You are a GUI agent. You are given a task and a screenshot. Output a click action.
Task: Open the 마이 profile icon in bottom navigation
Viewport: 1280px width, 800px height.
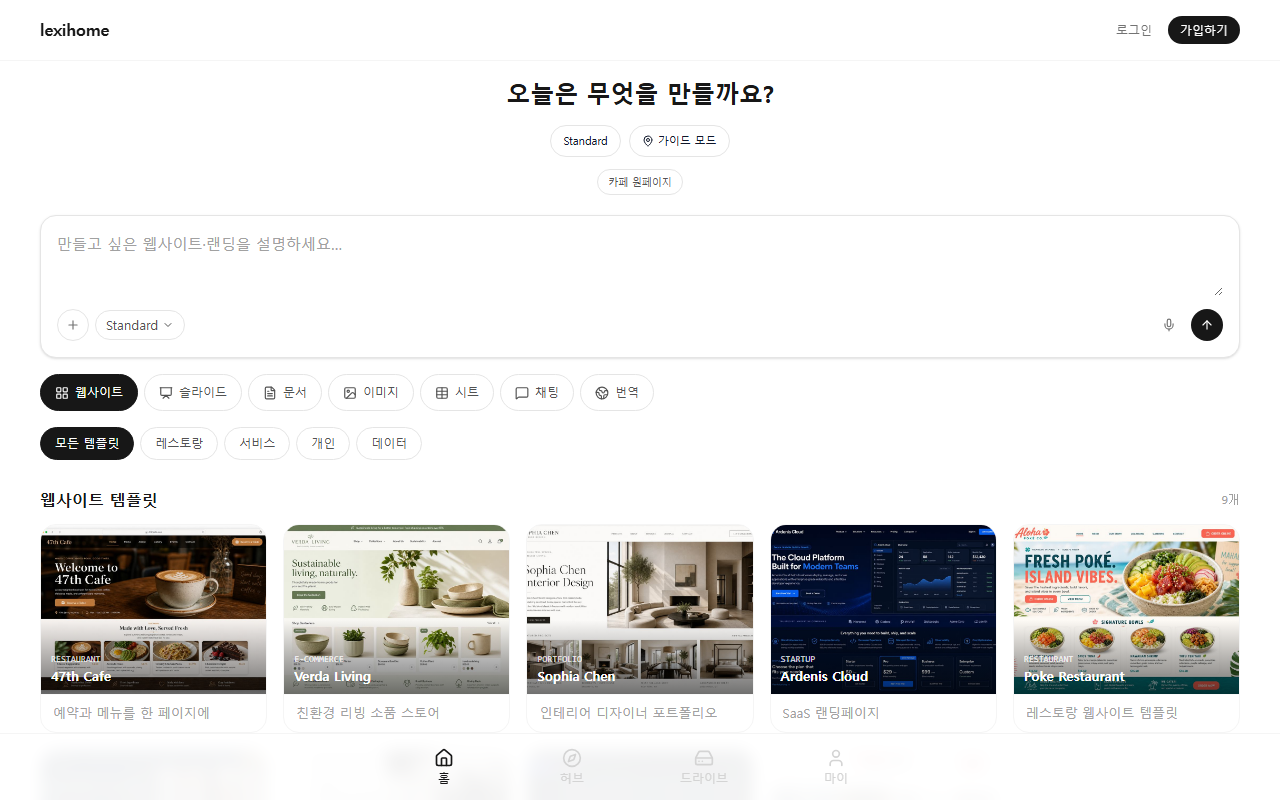coord(836,758)
